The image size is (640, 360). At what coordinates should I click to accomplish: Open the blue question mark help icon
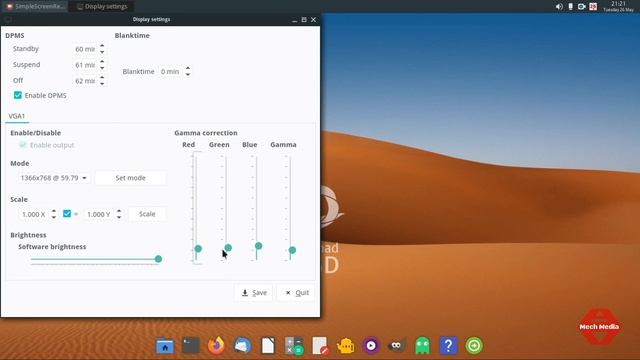[x=448, y=346]
